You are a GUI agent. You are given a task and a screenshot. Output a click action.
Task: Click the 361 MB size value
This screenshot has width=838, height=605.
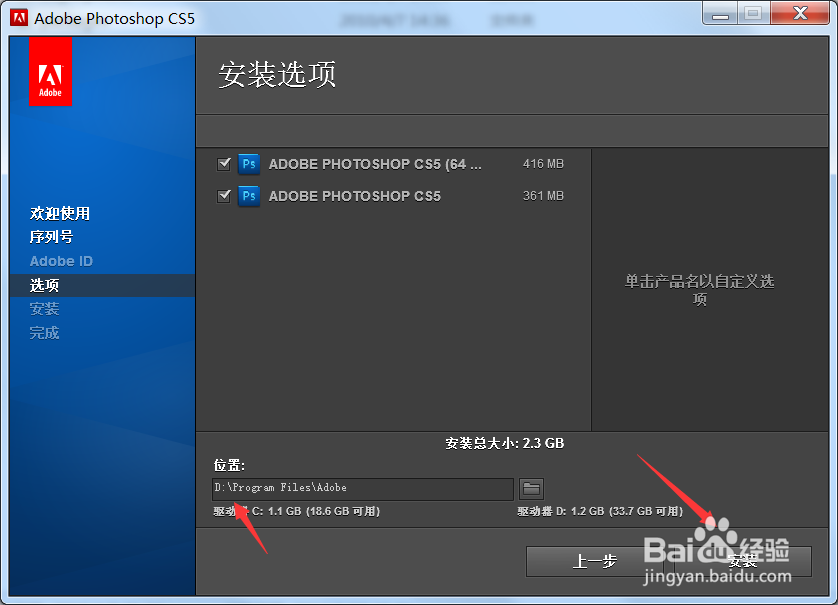click(x=543, y=196)
